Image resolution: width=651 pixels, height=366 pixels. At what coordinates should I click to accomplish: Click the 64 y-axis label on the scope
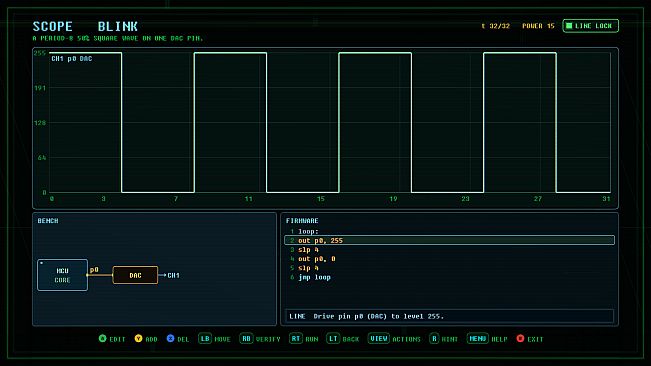coord(42,158)
